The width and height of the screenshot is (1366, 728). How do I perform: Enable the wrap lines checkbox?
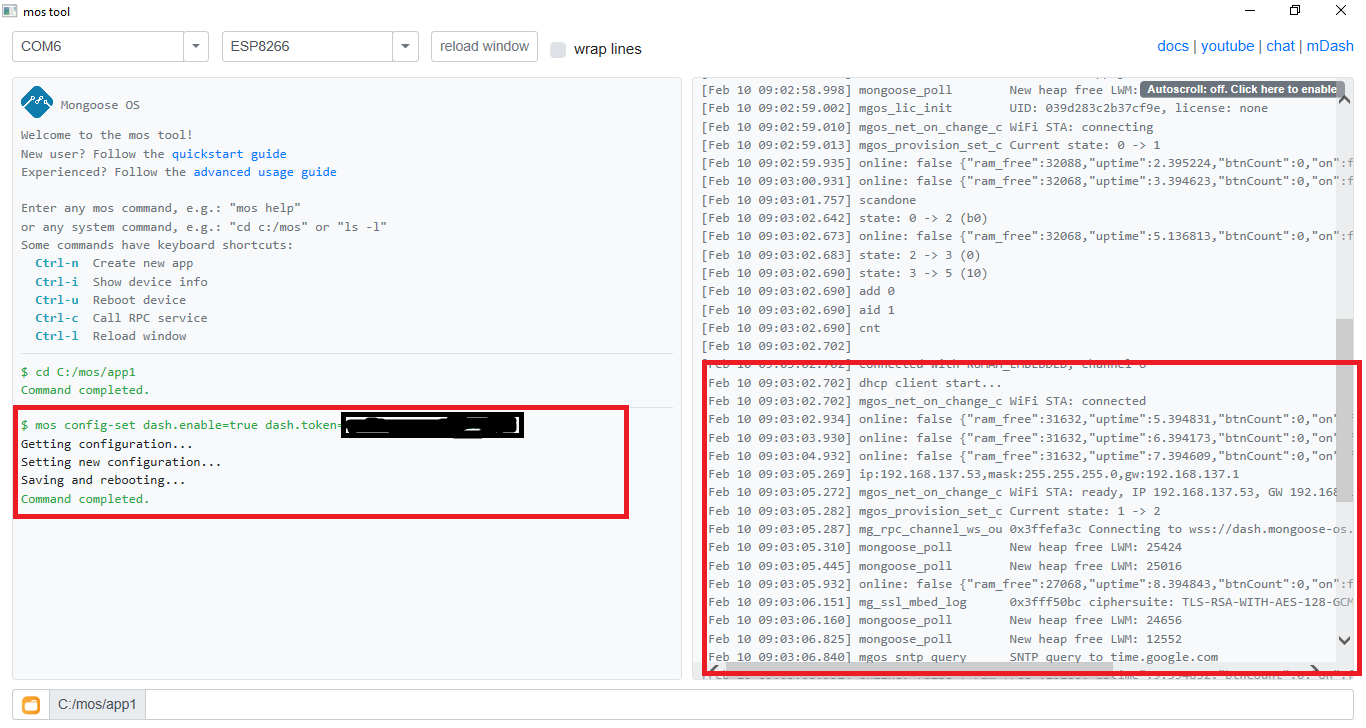558,49
